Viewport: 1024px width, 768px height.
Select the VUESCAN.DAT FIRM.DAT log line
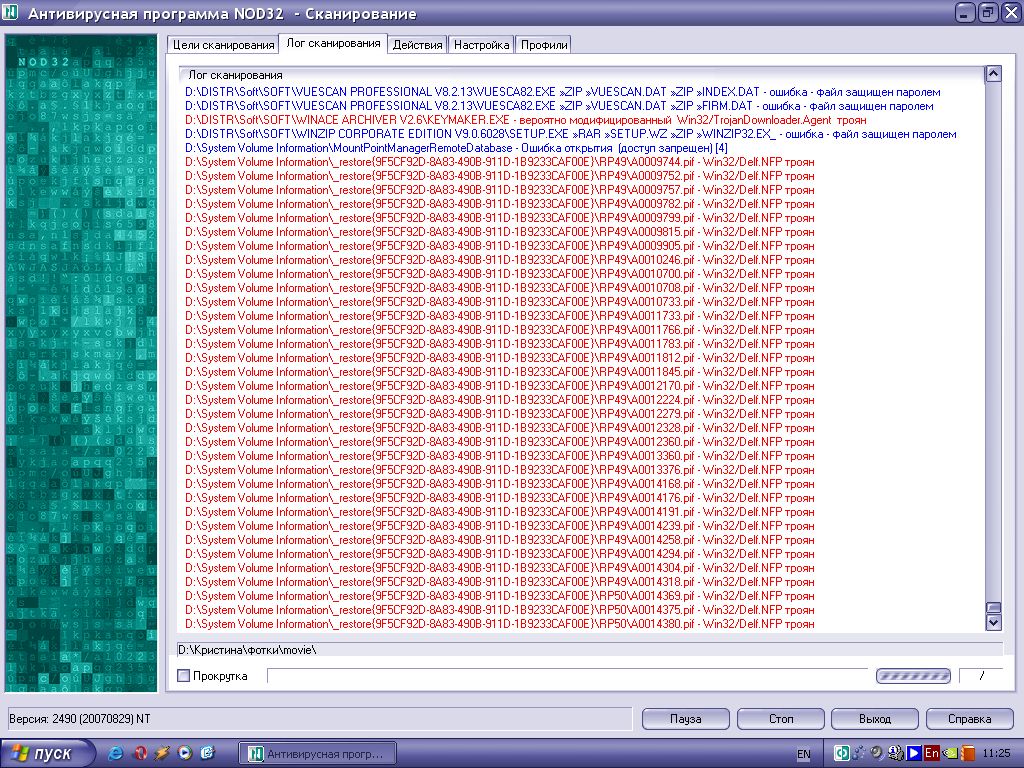pyautogui.click(x=559, y=106)
